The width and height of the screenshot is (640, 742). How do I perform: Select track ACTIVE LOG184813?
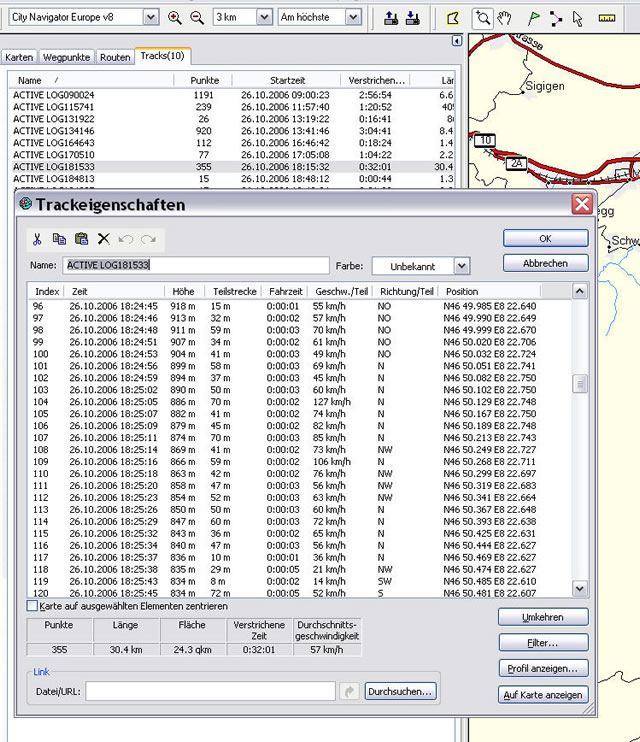click(232, 179)
